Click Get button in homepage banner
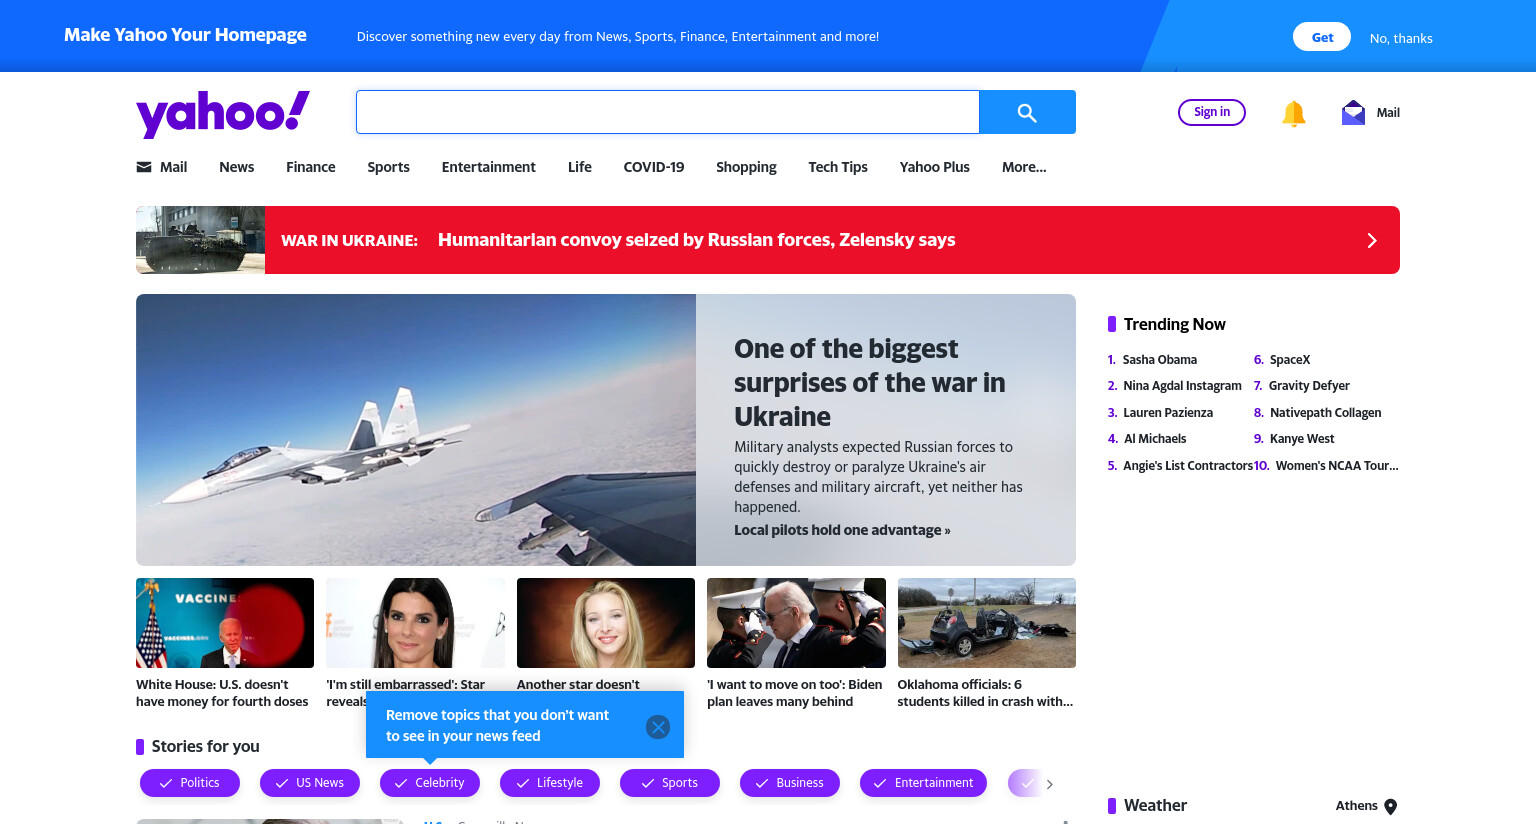Image resolution: width=1536 pixels, height=824 pixels. [x=1322, y=37]
